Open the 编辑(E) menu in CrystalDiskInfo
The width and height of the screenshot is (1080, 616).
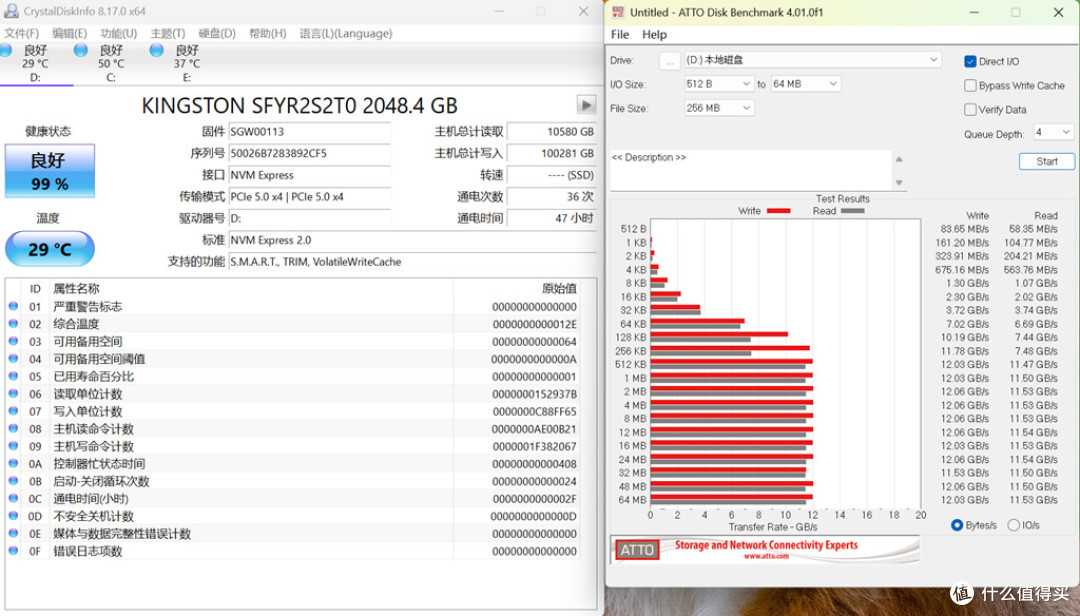click(x=70, y=33)
